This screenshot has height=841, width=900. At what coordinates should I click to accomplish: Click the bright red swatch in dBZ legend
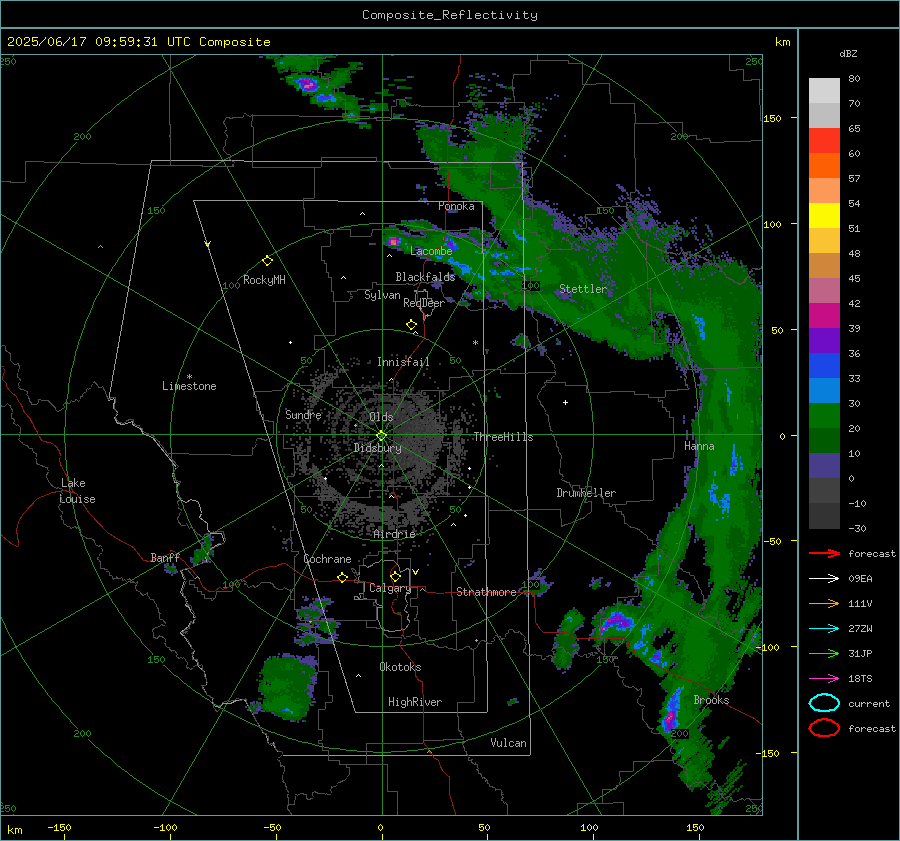coord(824,141)
